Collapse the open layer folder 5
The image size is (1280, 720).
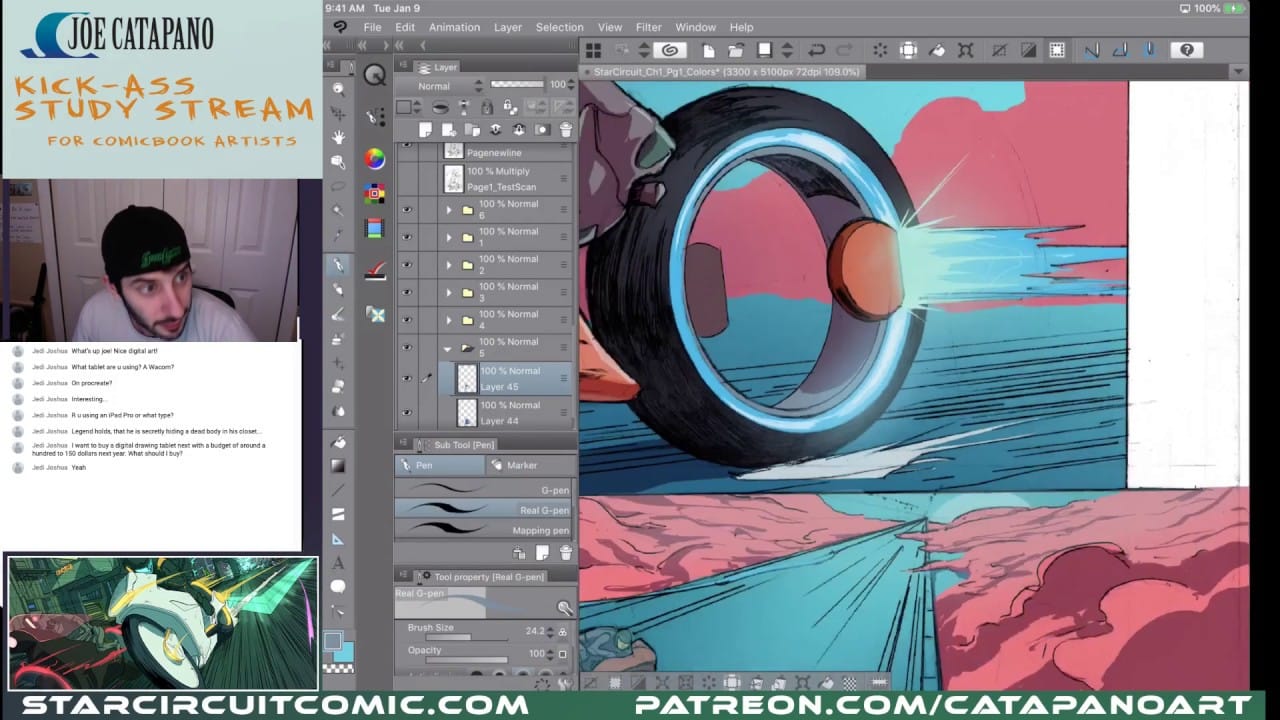(448, 348)
